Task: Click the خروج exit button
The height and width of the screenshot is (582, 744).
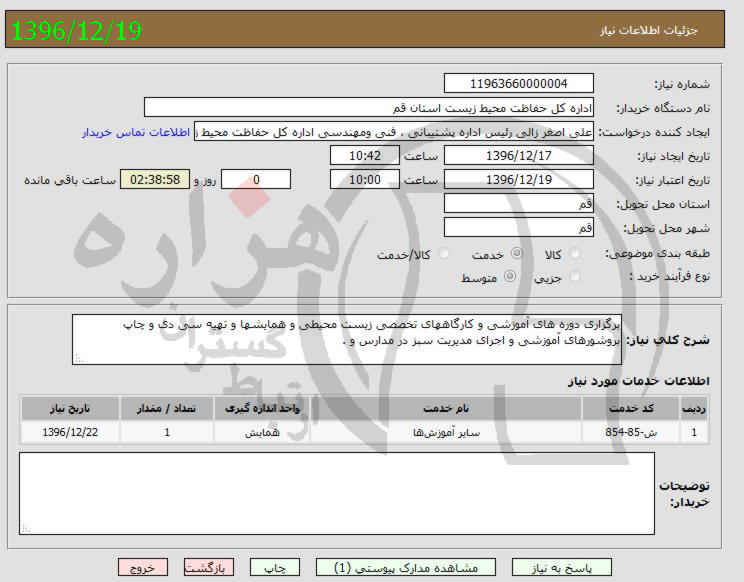Action: click(x=142, y=567)
